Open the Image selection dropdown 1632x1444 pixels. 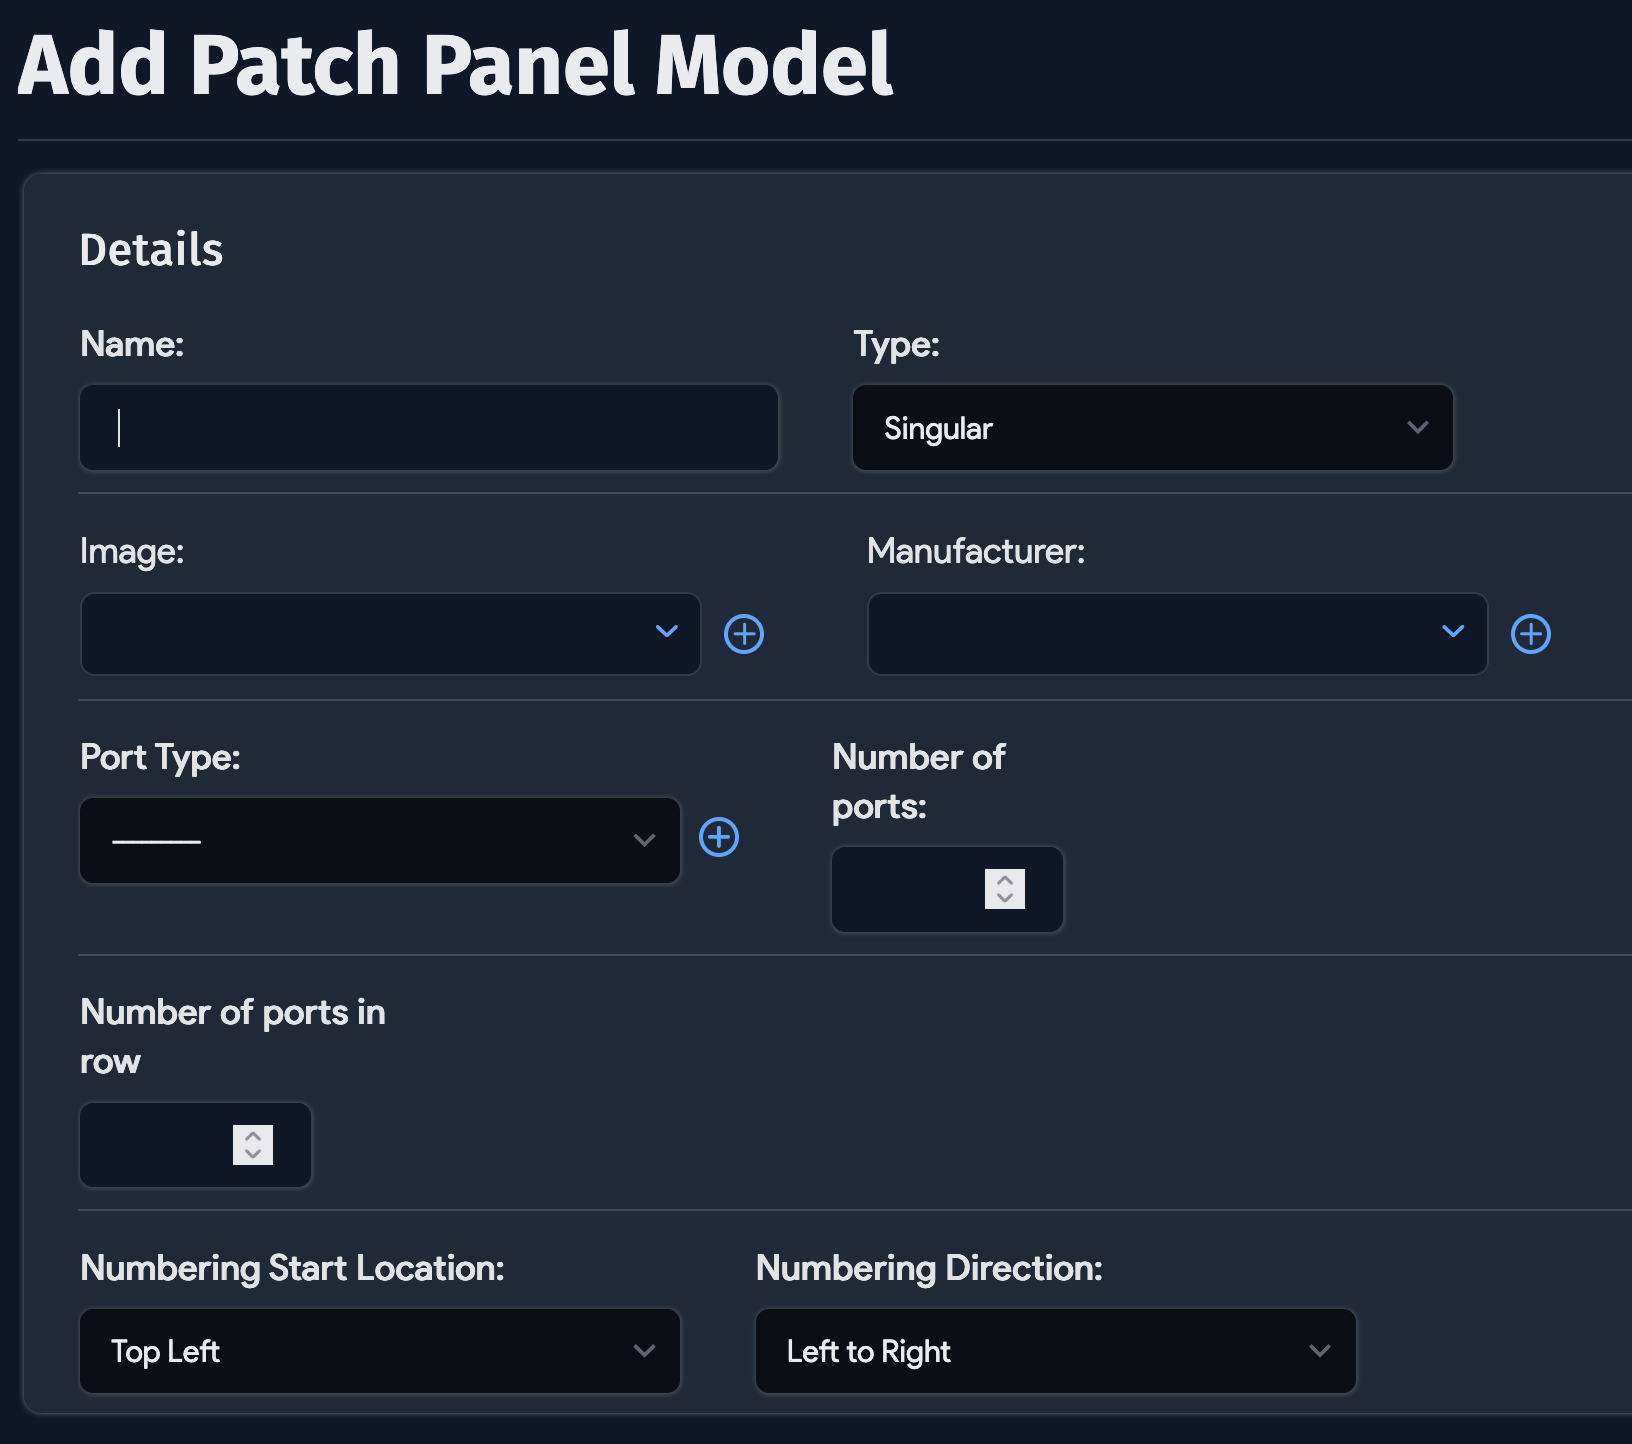click(x=390, y=634)
